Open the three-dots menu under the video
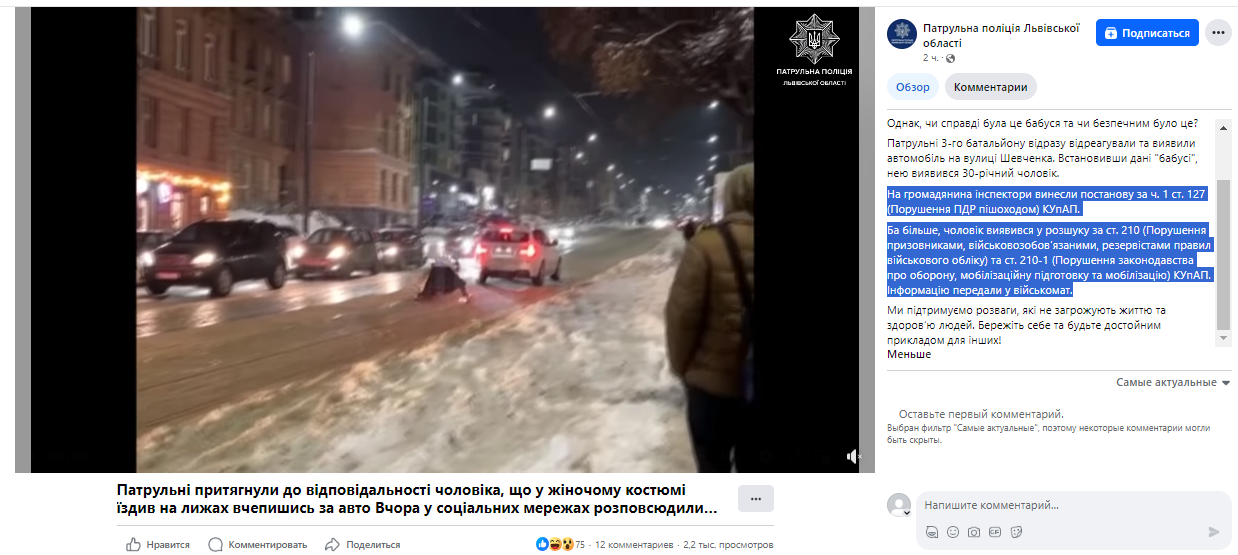The width and height of the screenshot is (1238, 555). [756, 498]
